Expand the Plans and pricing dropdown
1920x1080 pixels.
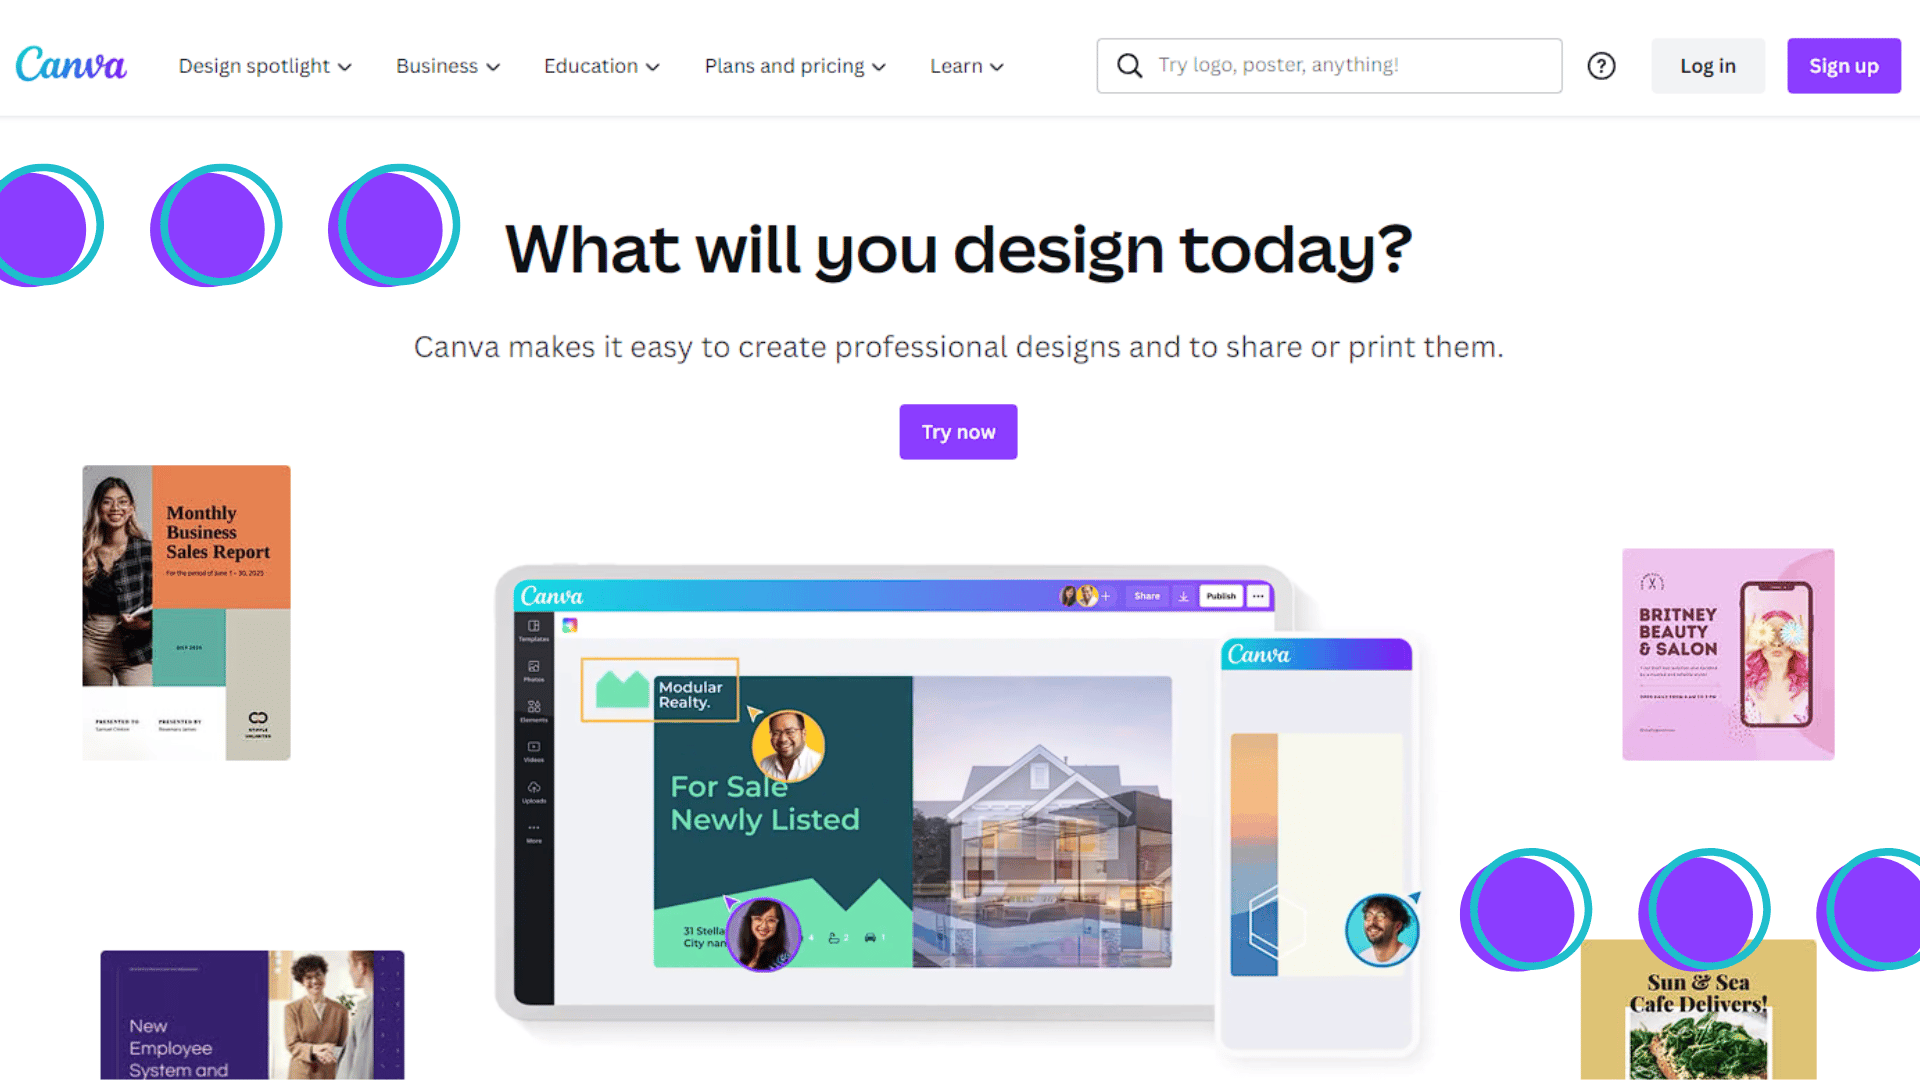point(795,65)
